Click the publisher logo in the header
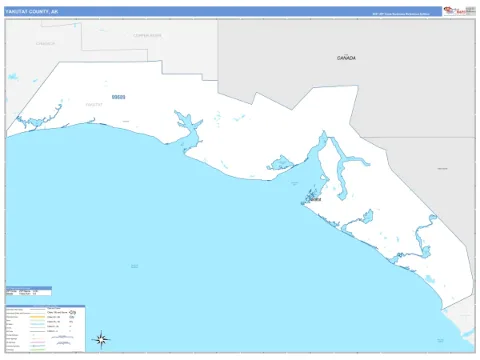The height and width of the screenshot is (360, 480). (x=459, y=11)
